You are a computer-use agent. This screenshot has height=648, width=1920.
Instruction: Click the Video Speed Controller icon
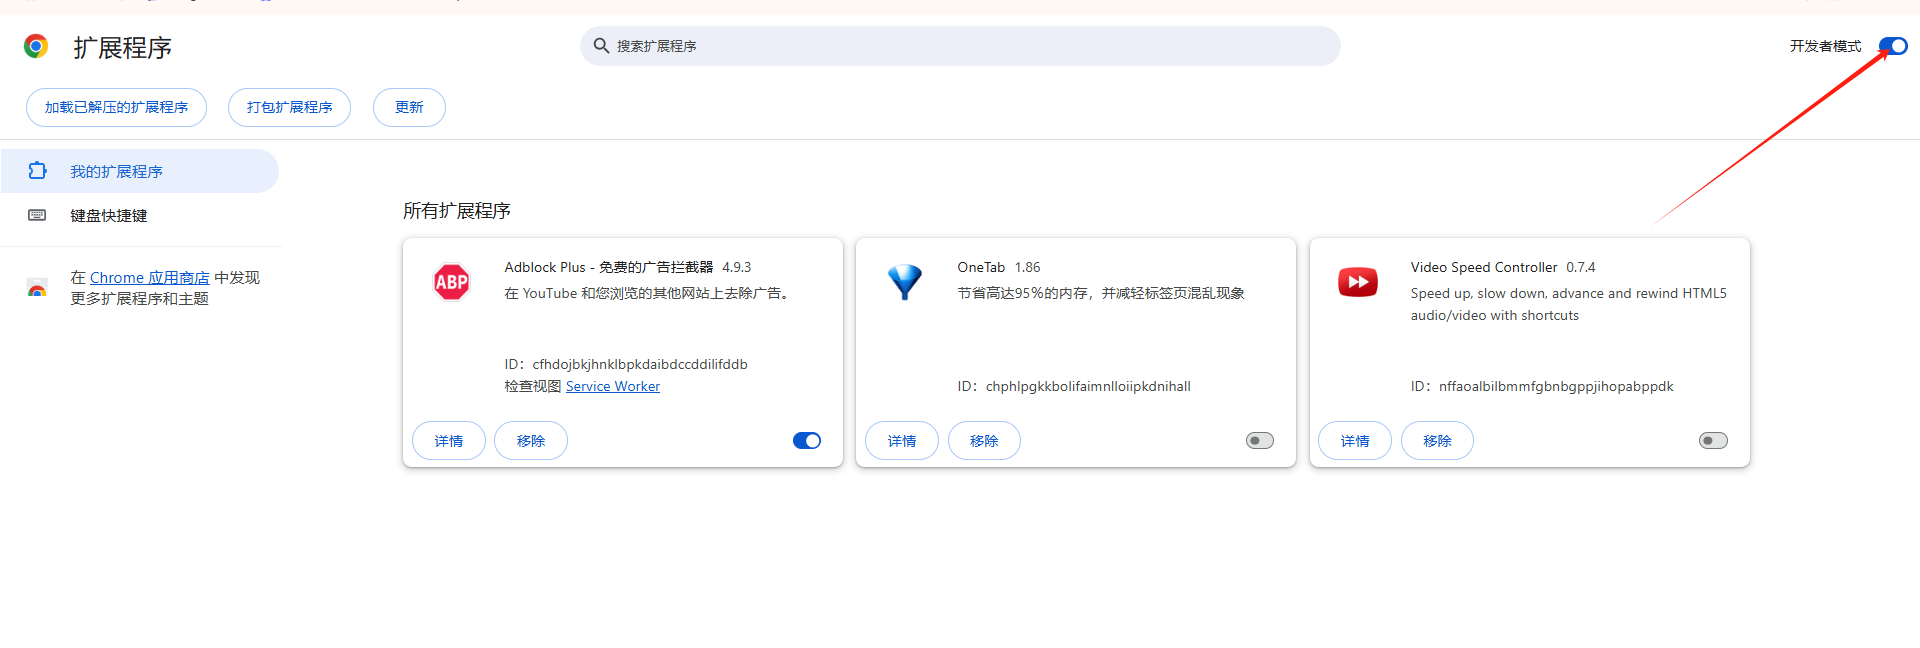[x=1358, y=282]
